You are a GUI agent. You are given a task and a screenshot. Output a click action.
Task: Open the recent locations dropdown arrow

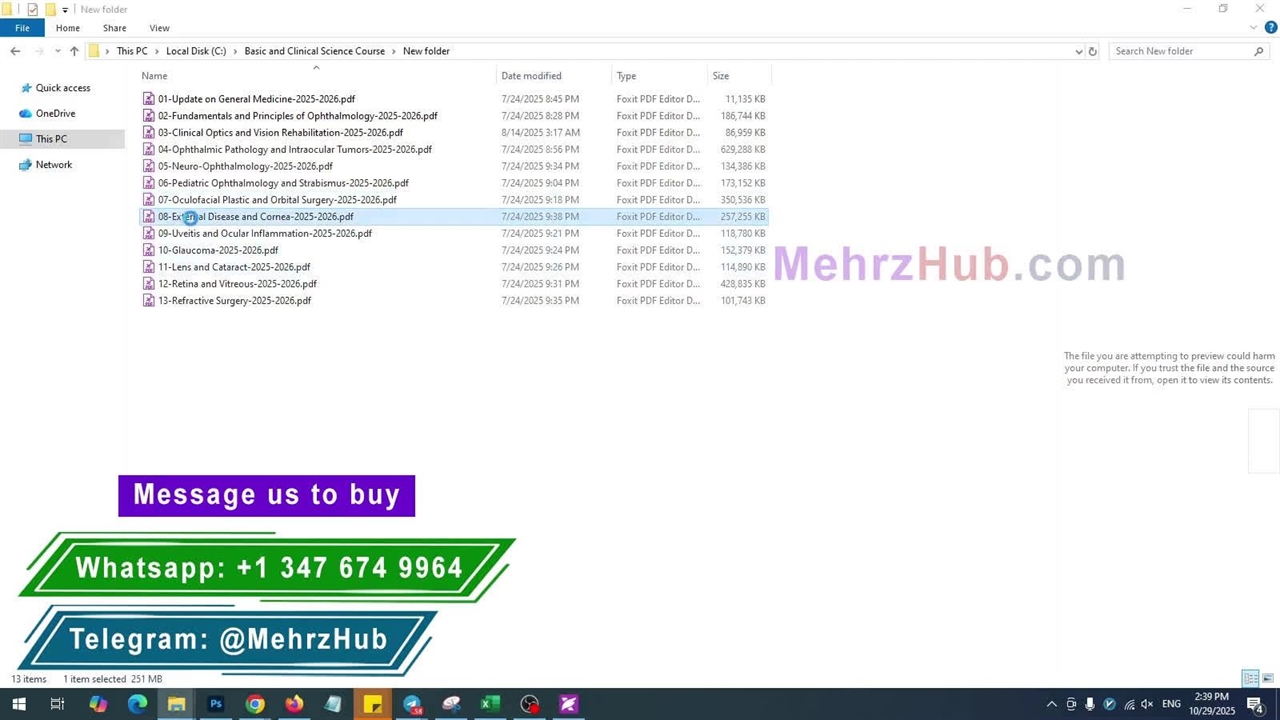tap(57, 51)
